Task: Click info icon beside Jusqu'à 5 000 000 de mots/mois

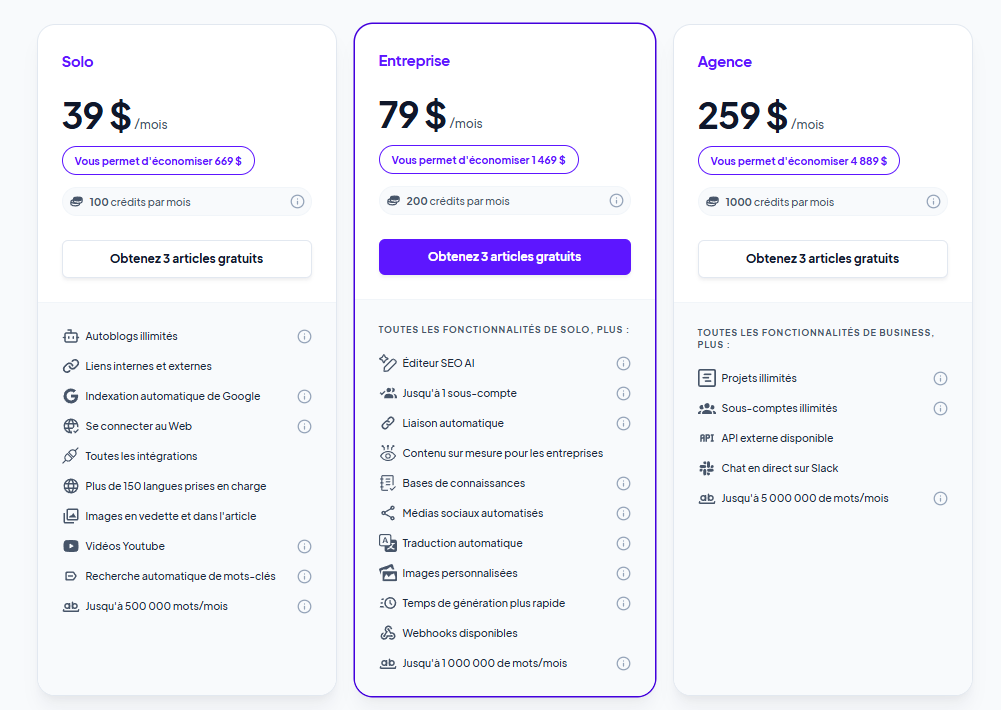Action: 940,499
